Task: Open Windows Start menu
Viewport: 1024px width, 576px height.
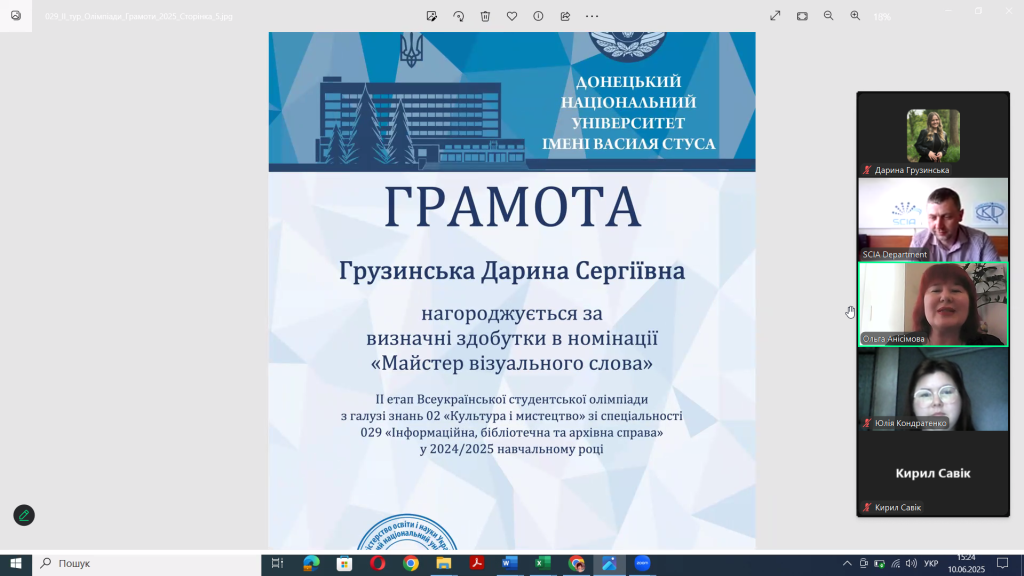Action: click(16, 564)
